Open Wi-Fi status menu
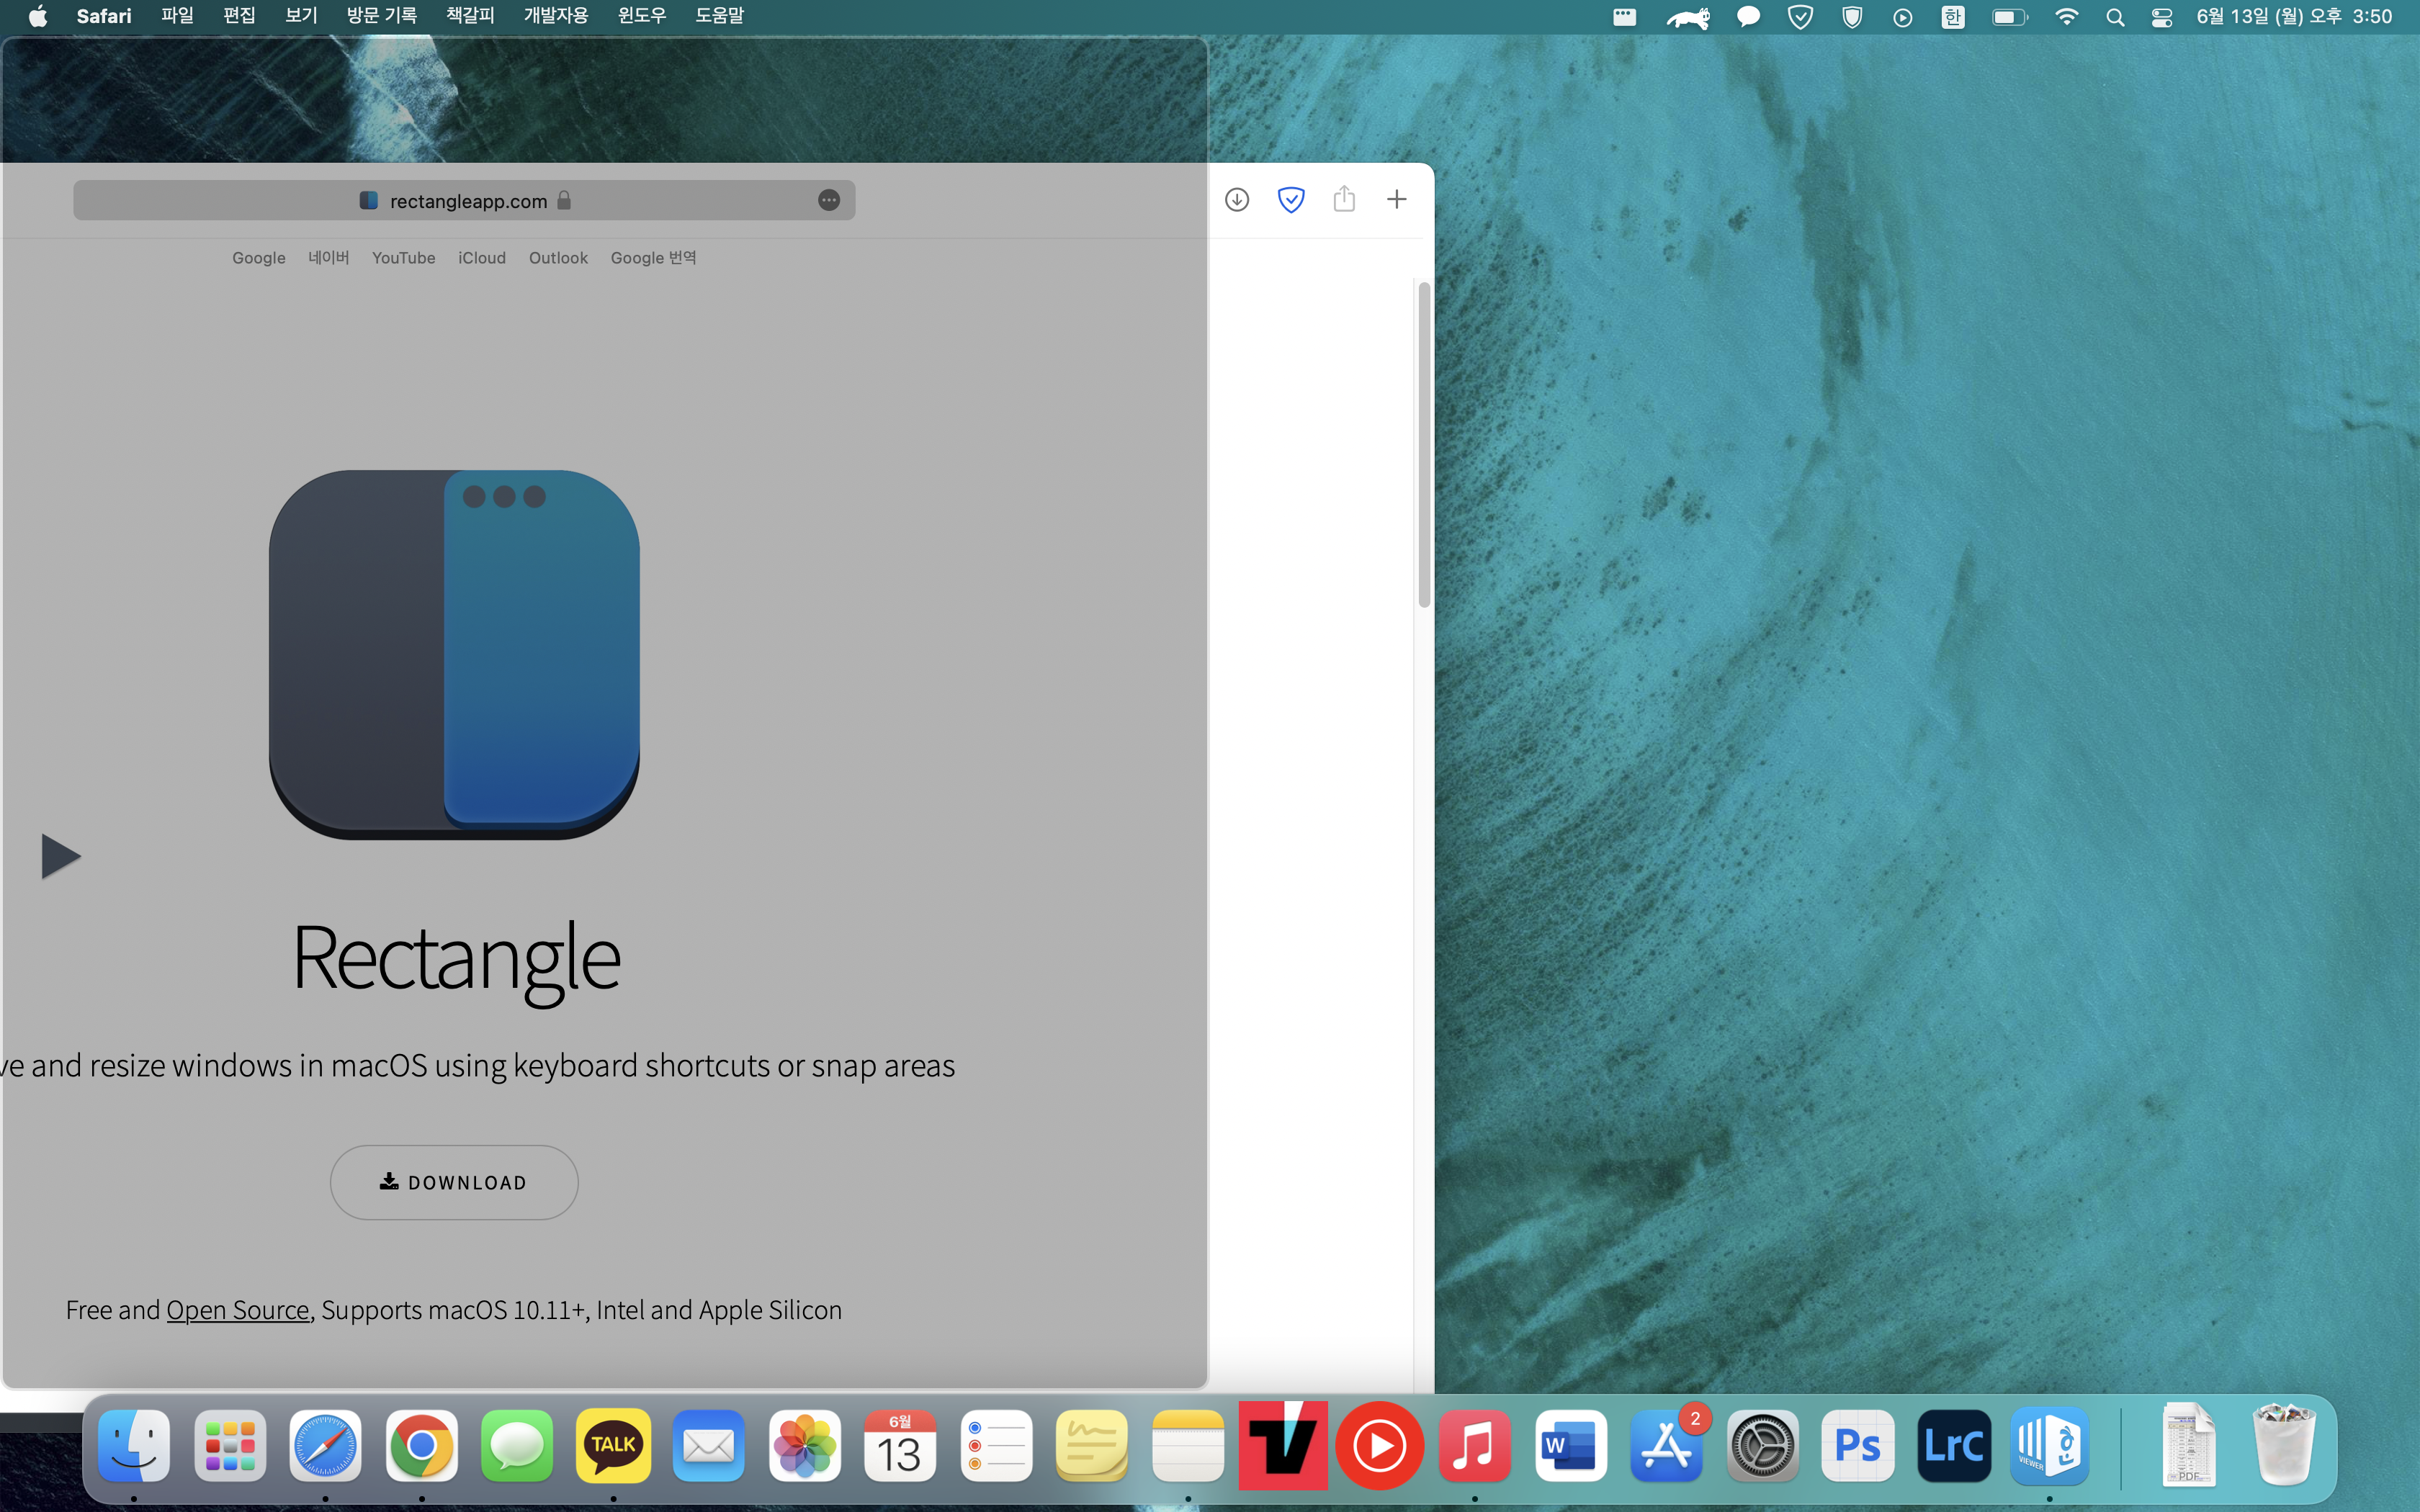 click(x=2066, y=17)
